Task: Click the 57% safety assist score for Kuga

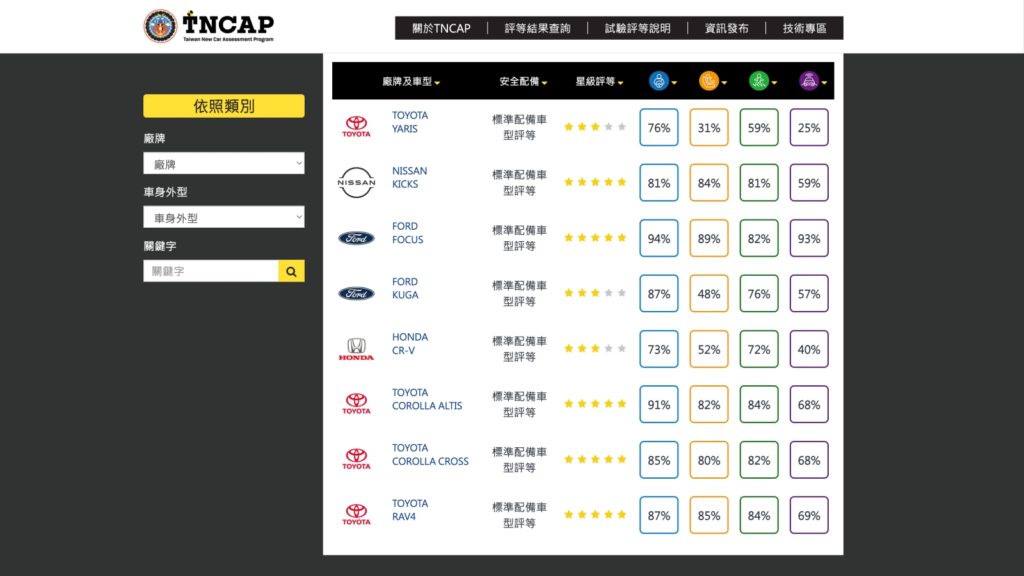Action: click(x=809, y=294)
